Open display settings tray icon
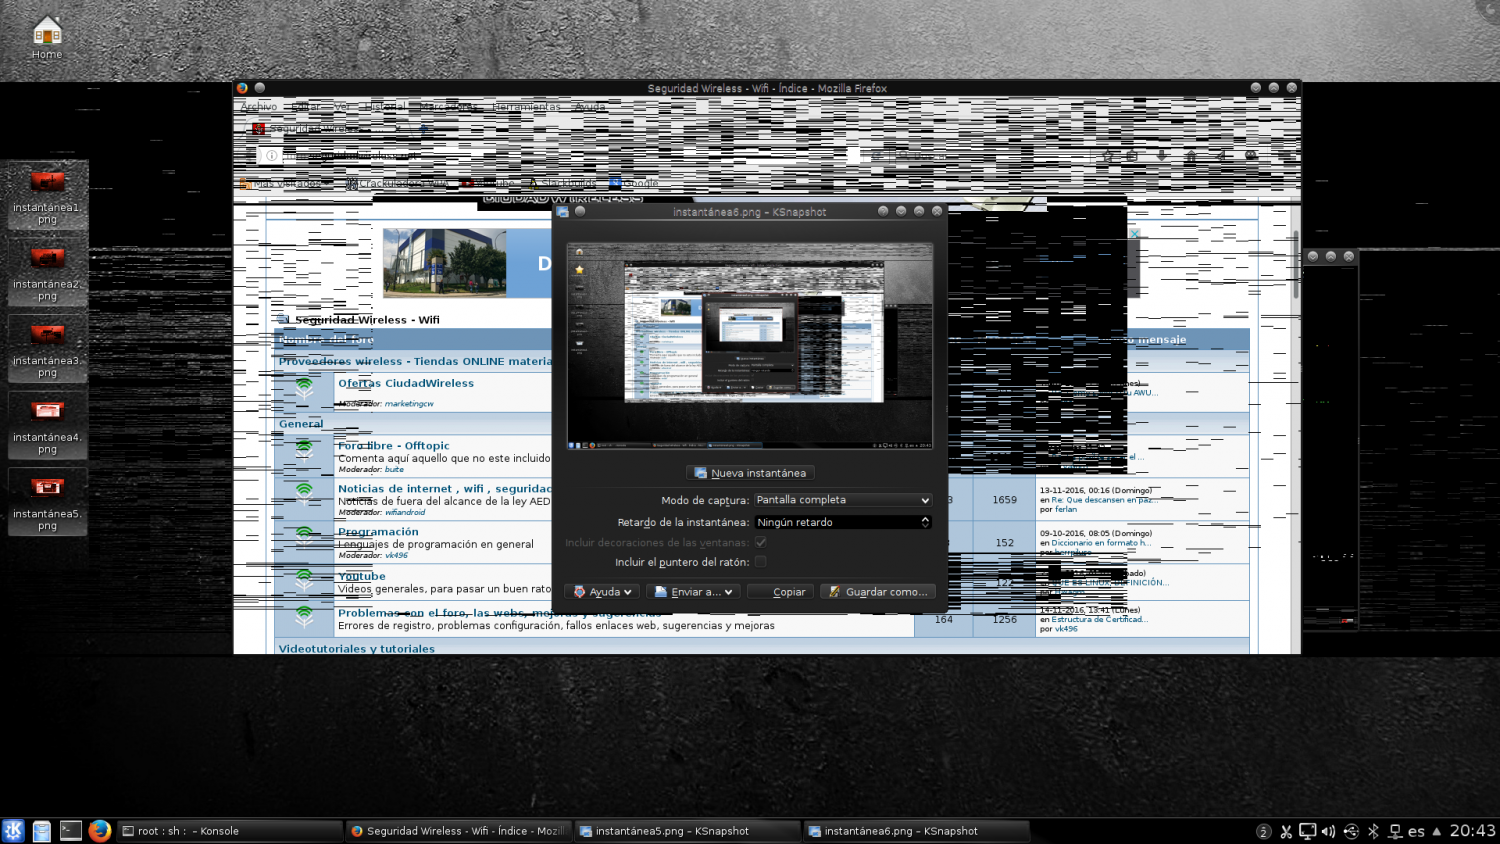Screen dimensions: 1500x844 click(x=1307, y=831)
